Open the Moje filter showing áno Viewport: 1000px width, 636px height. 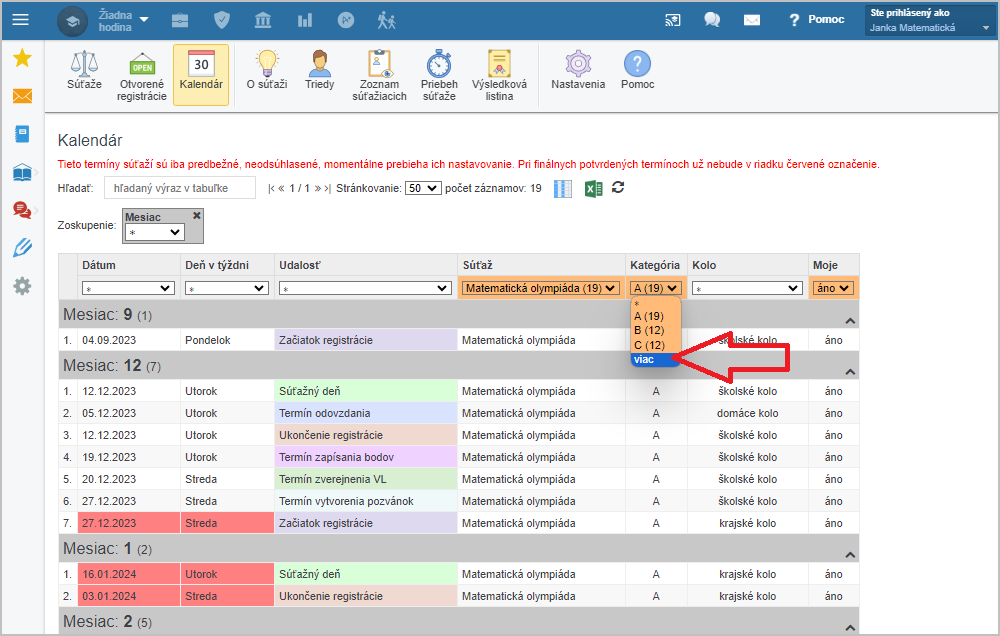[x=833, y=288]
